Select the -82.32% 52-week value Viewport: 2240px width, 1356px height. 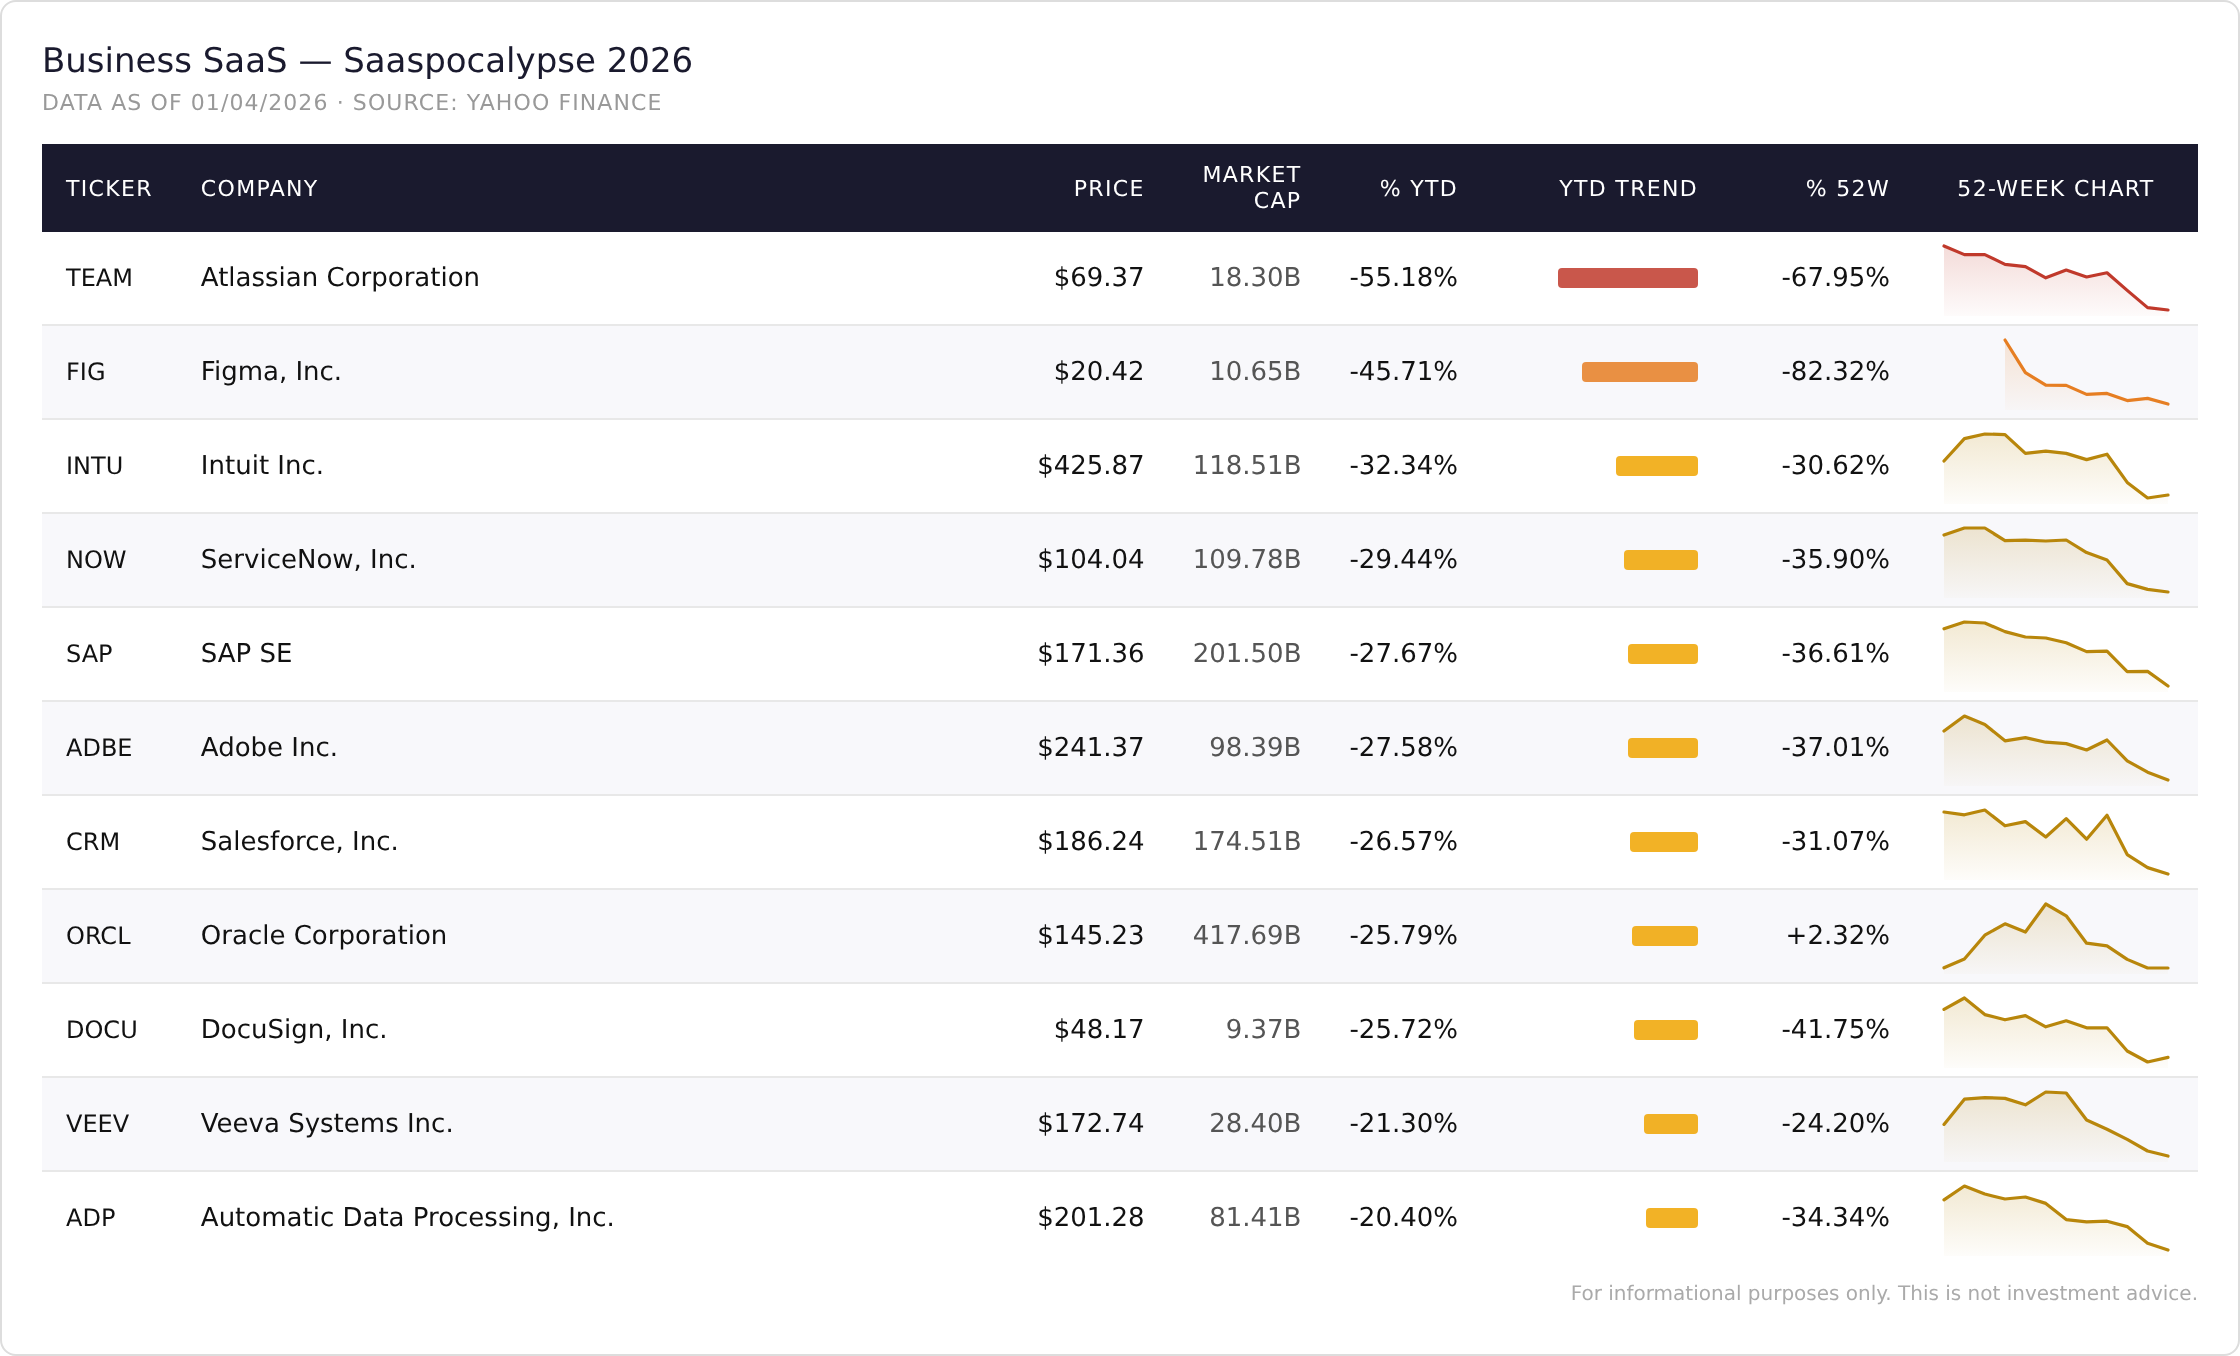pos(1835,371)
